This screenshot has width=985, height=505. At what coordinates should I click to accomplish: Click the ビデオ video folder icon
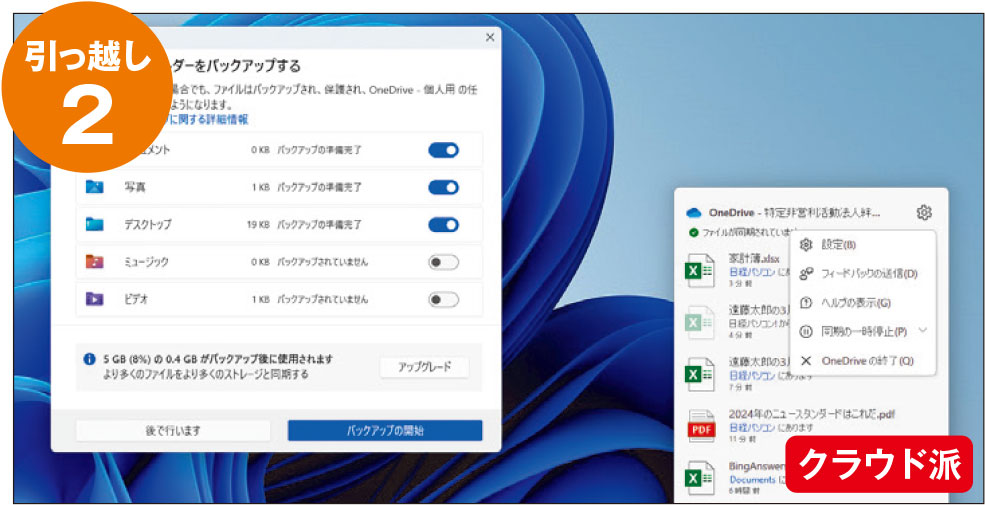point(94,299)
